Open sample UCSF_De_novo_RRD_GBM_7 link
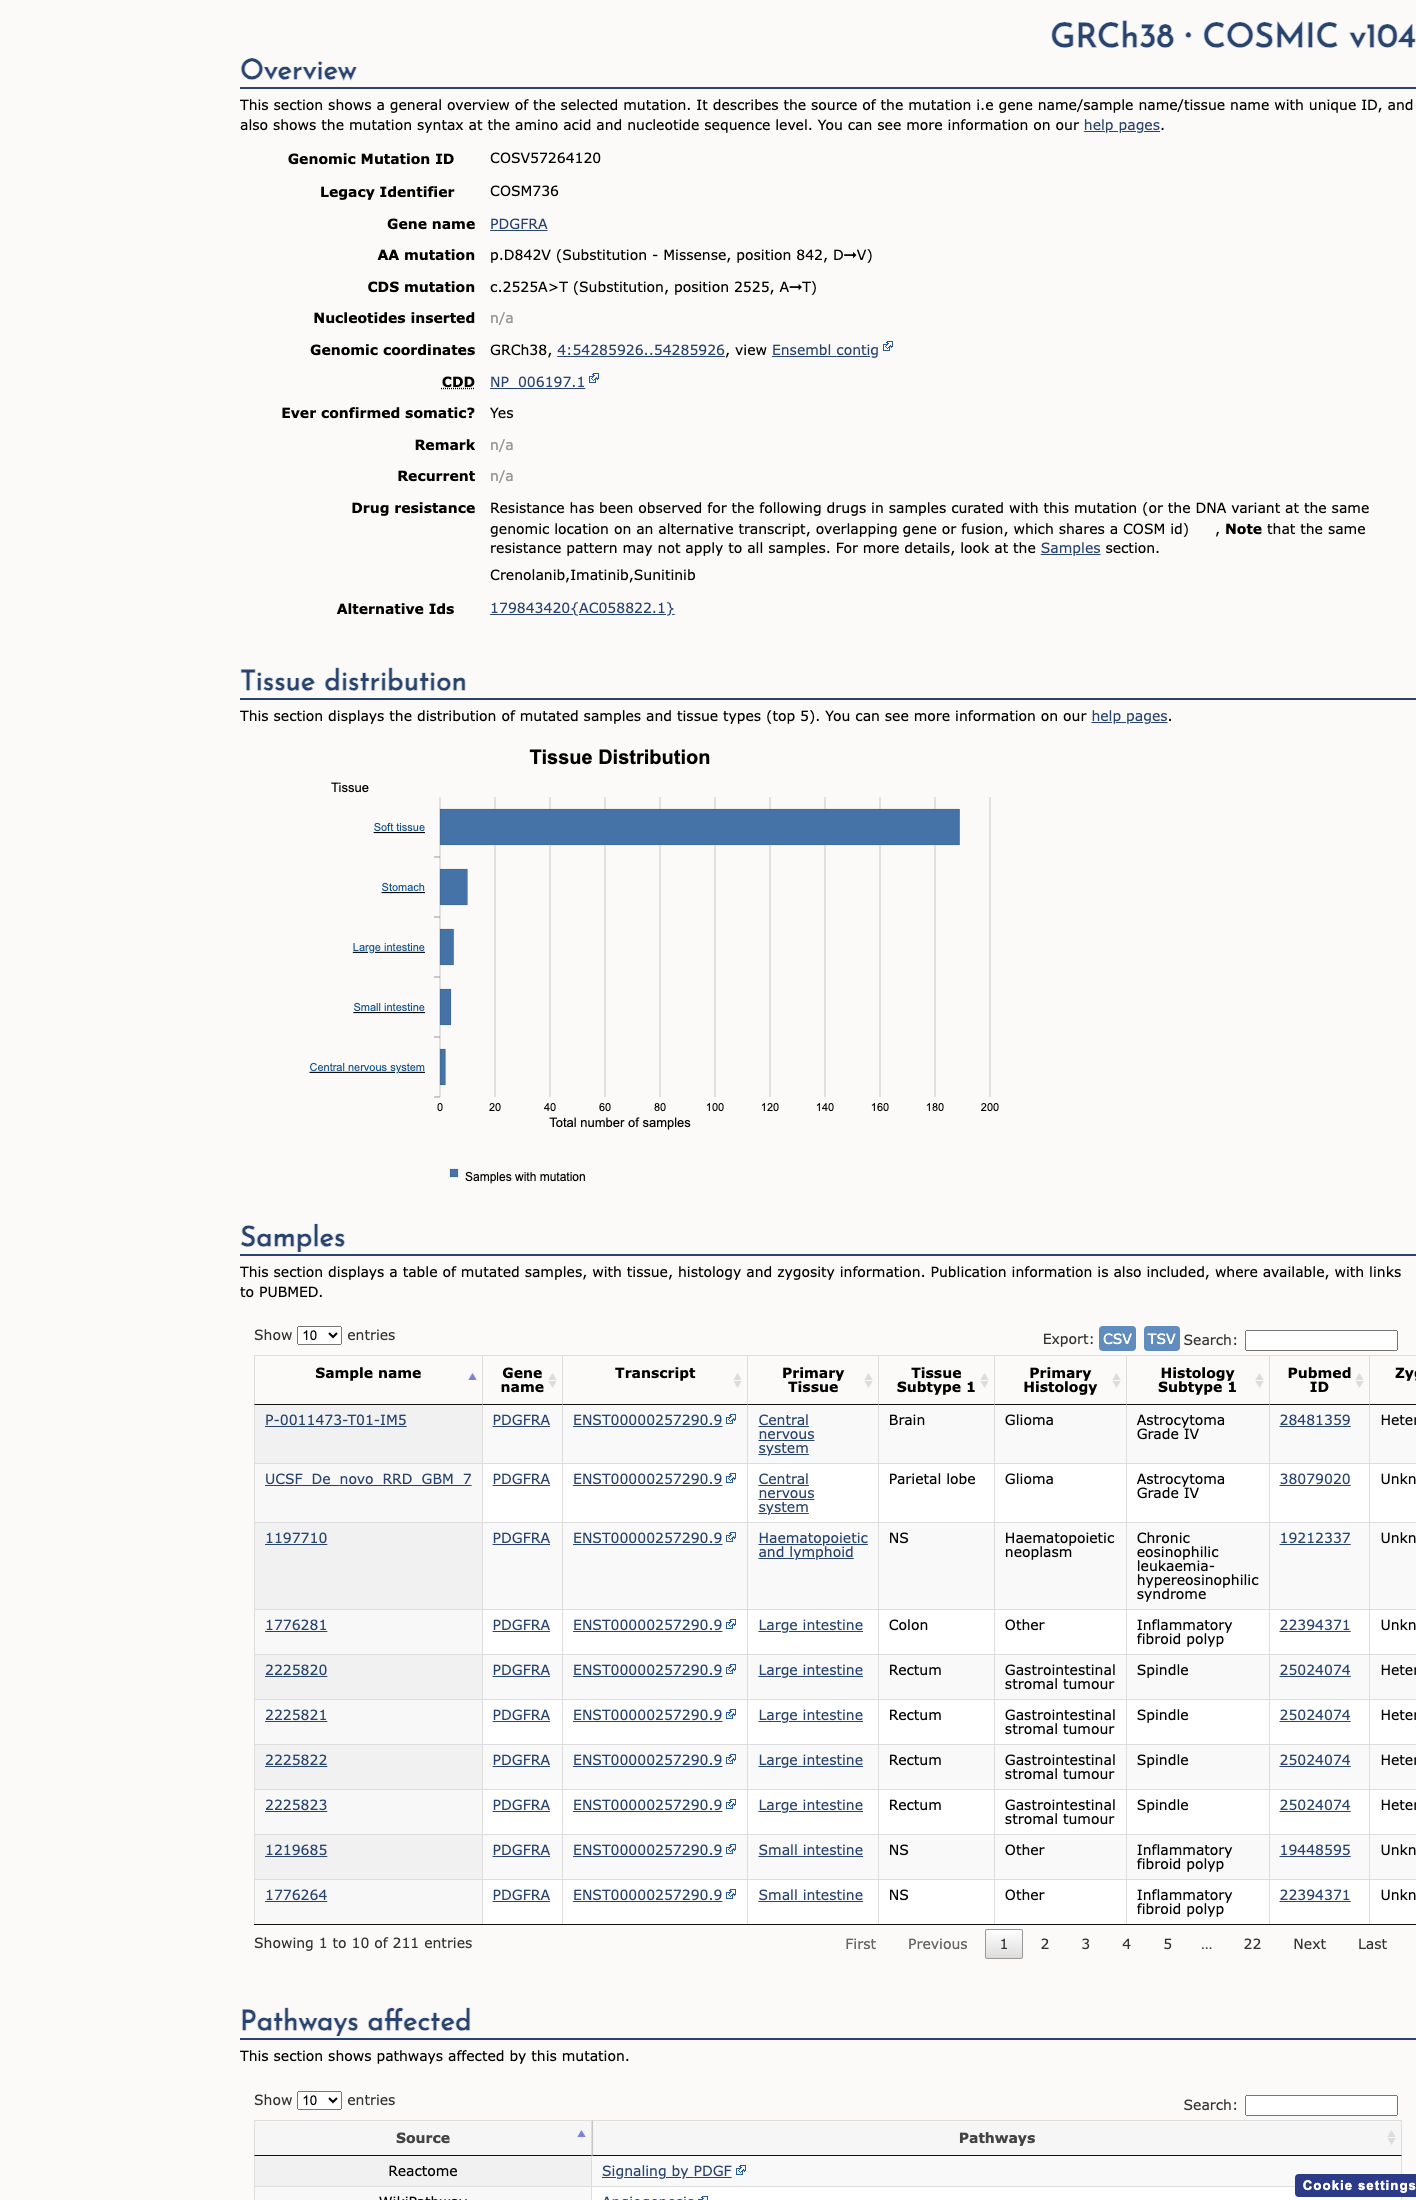 [x=368, y=1479]
